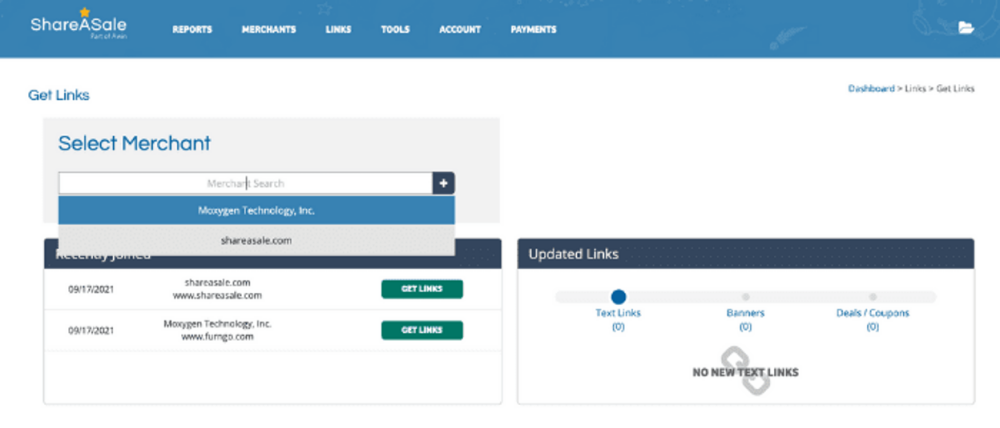Open the Links menu
This screenshot has width=1000, height=428.
(x=338, y=30)
